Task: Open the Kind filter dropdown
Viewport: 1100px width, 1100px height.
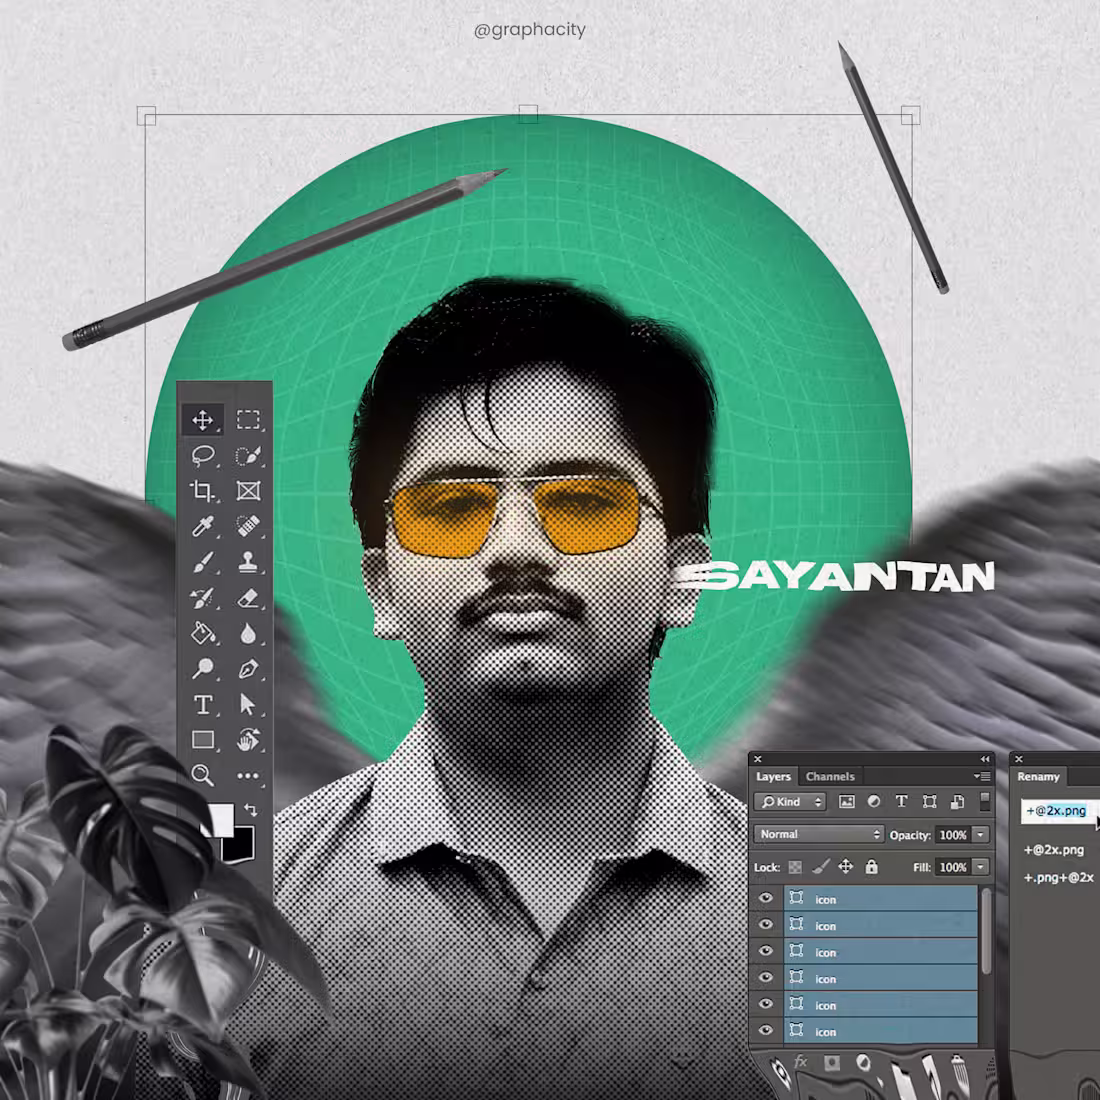Action: tap(790, 801)
